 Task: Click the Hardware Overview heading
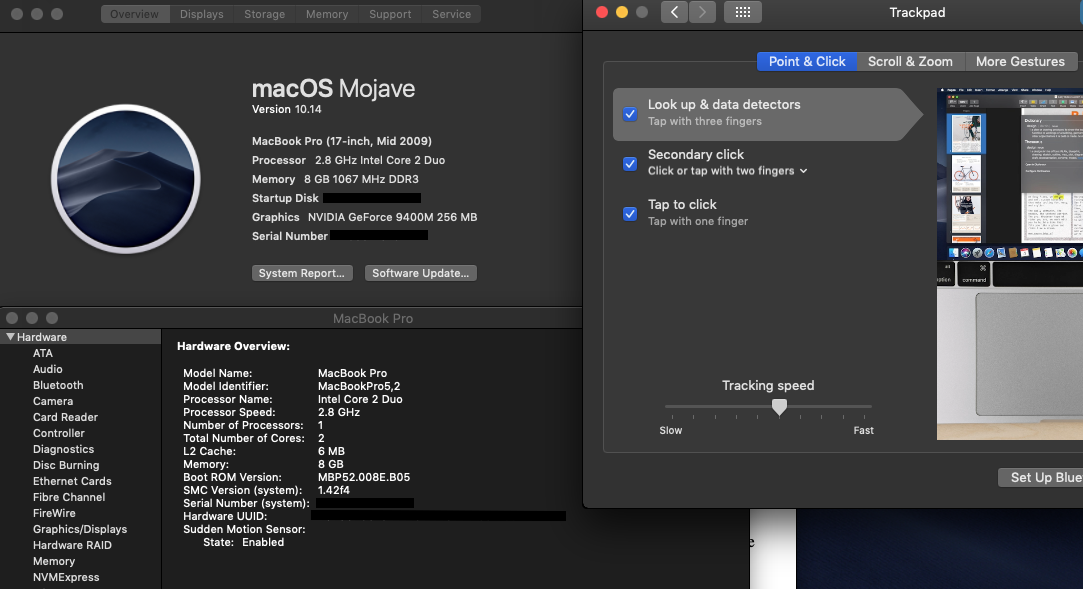point(233,346)
